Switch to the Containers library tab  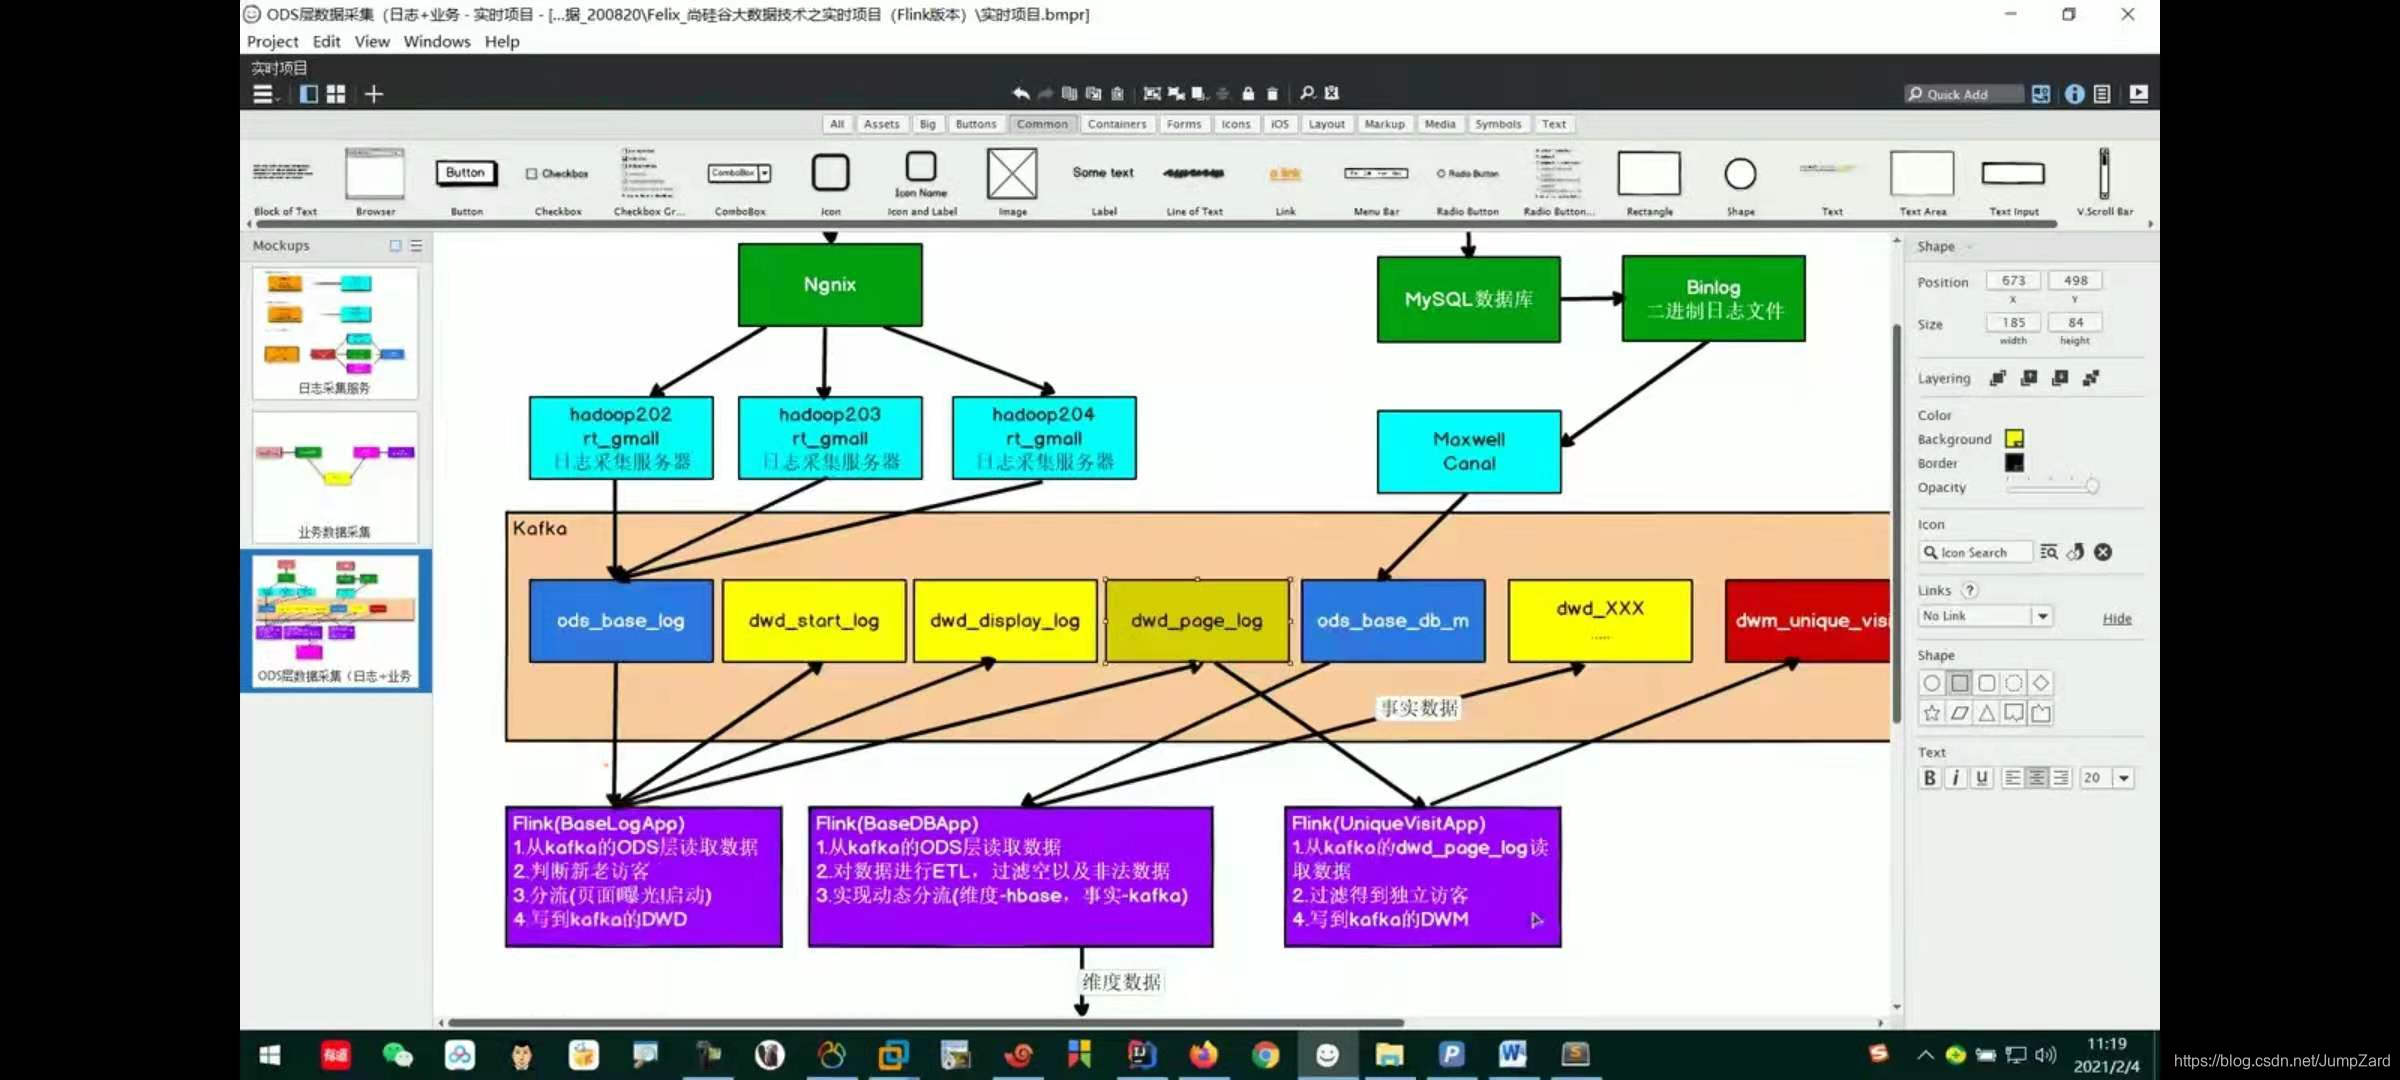point(1116,124)
